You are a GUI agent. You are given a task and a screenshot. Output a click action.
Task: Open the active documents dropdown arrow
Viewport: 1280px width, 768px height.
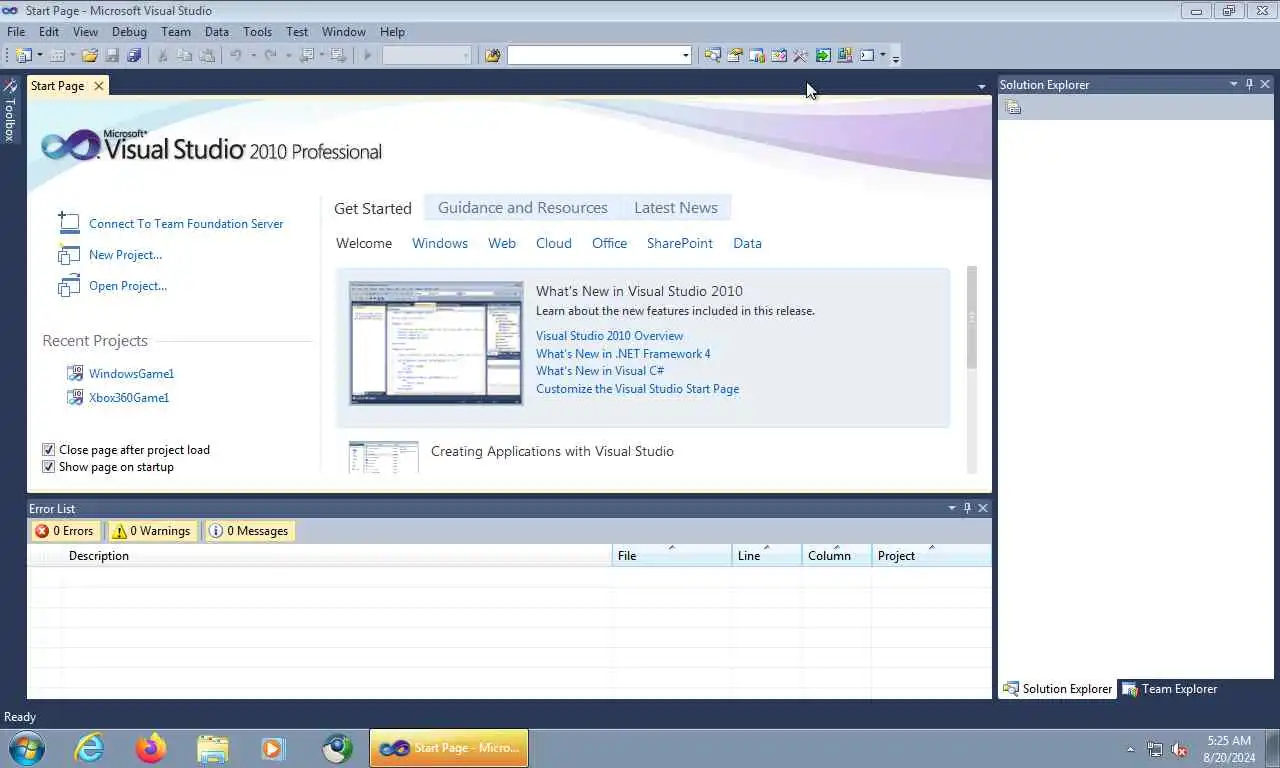click(981, 87)
